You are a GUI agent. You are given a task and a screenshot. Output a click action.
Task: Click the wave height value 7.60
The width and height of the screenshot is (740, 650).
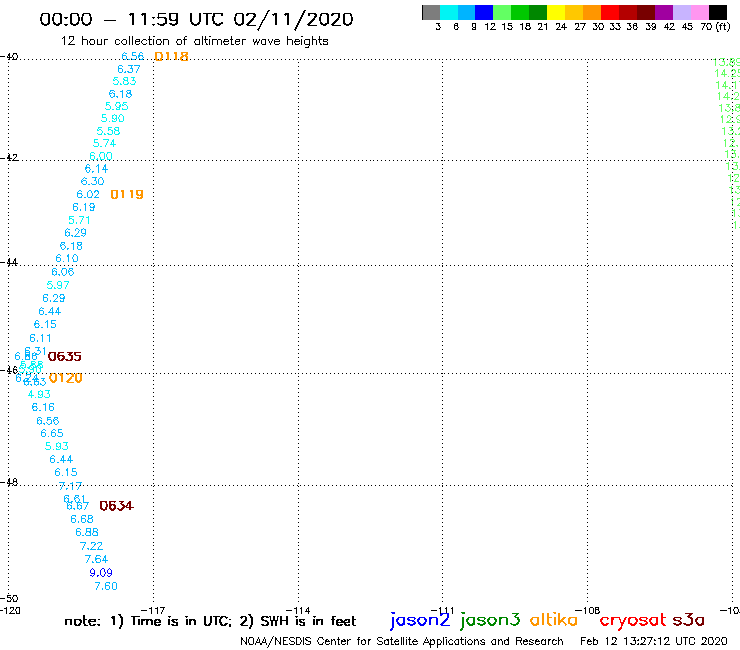tap(106, 586)
